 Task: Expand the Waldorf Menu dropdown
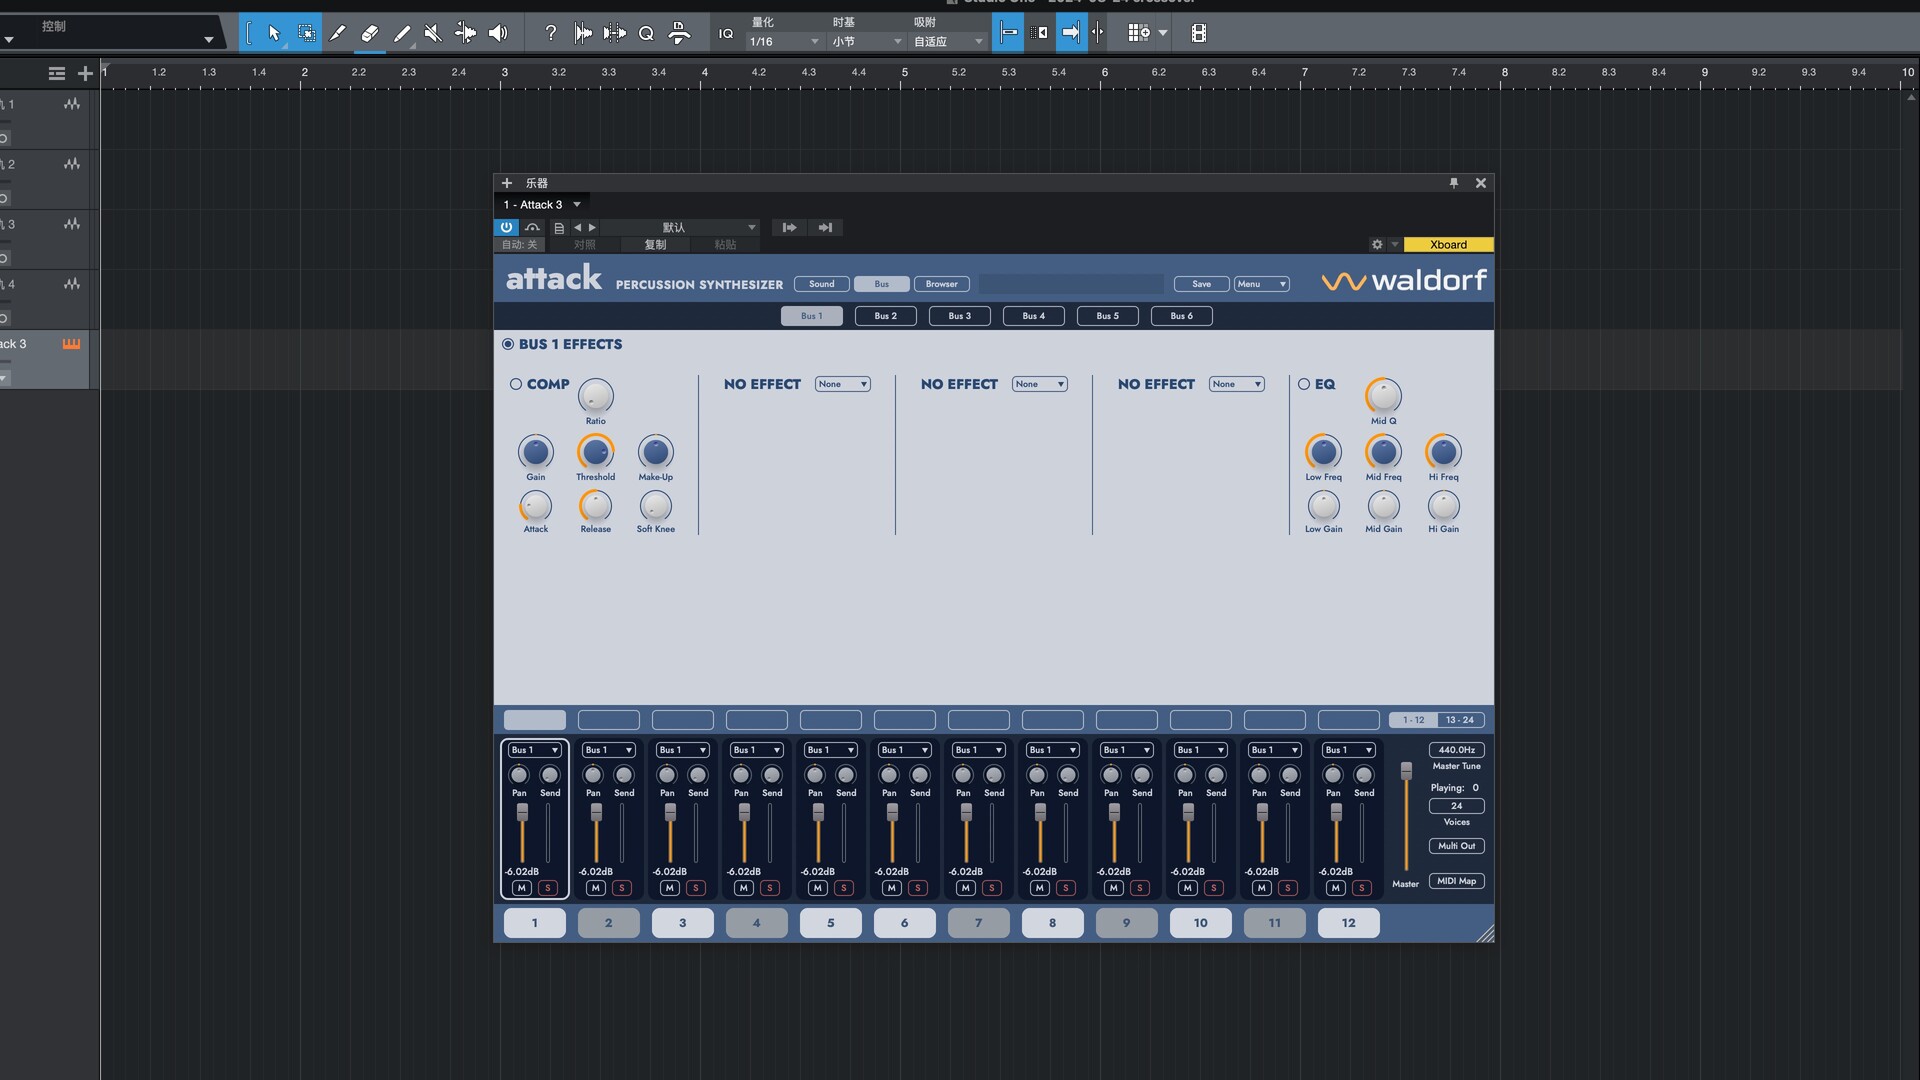(x=1261, y=284)
